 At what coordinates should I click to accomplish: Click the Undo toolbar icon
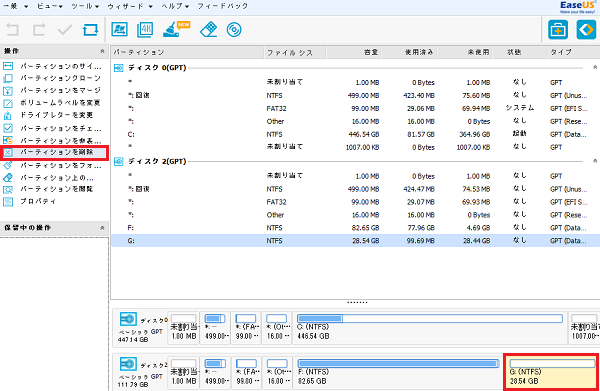(x=13, y=29)
